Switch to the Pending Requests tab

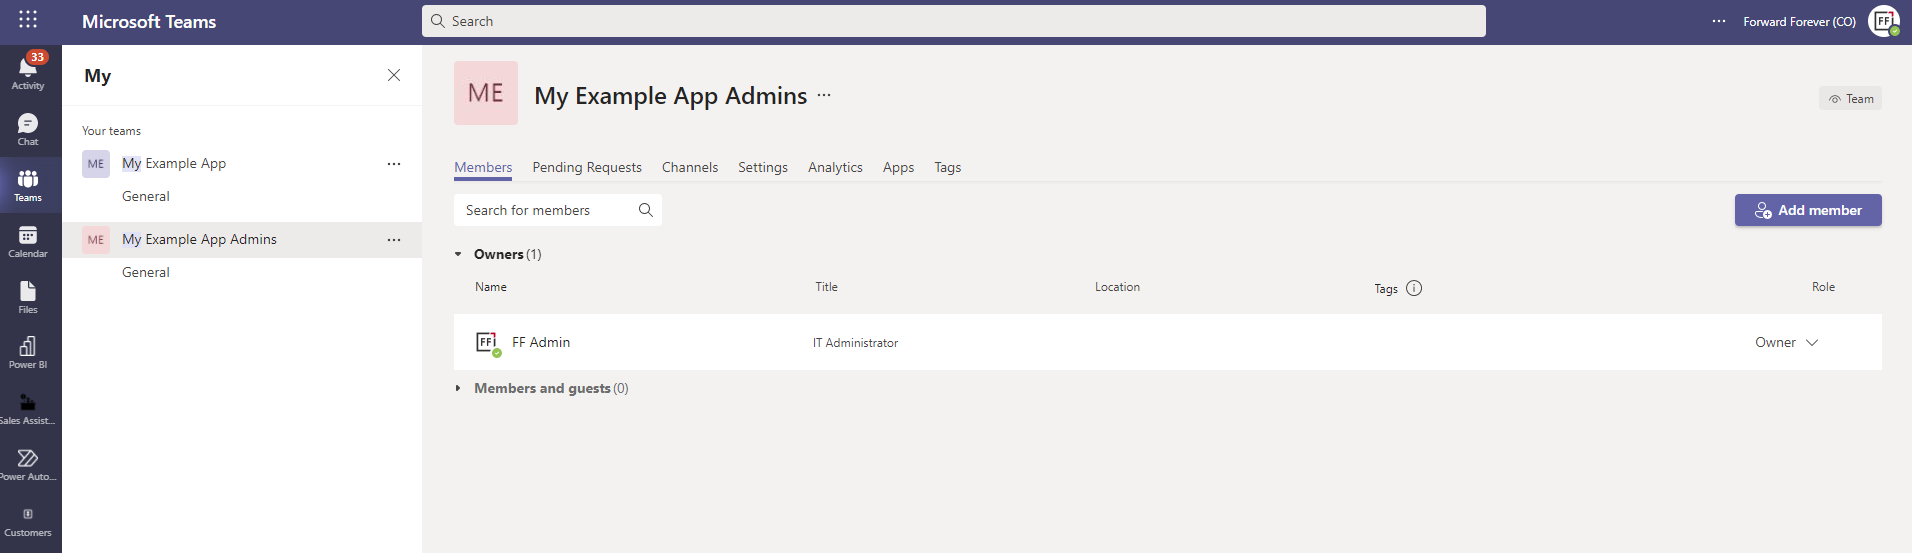587,167
